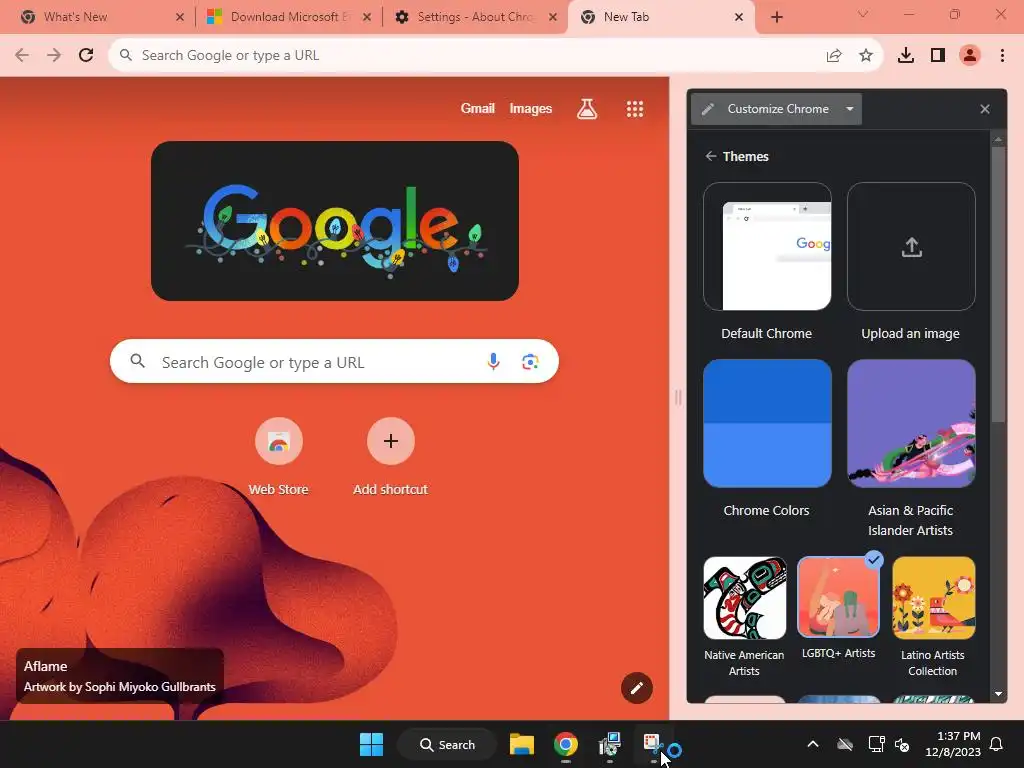Click the browser back arrow

click(x=22, y=56)
